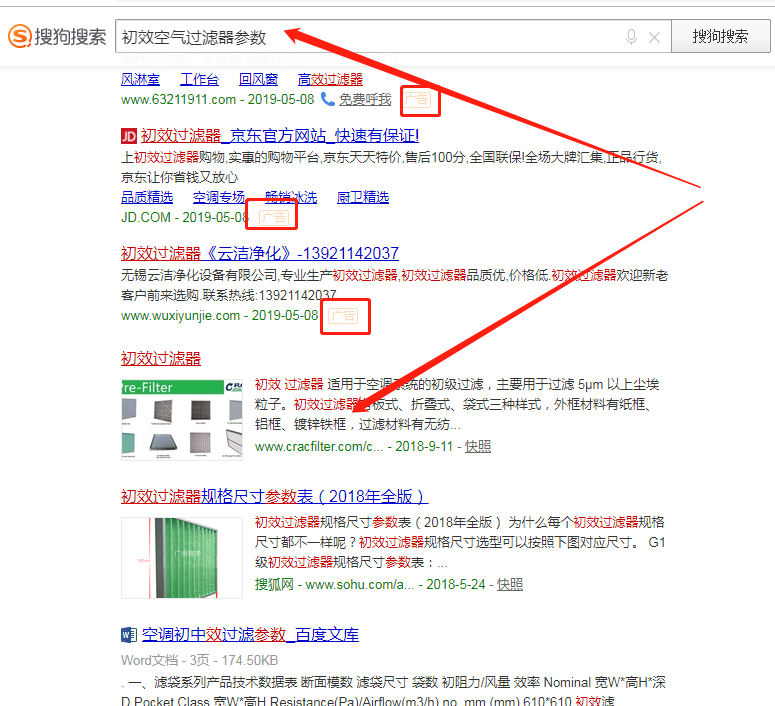Click the Word document icon
Viewport: 775px width, 706px height.
coord(129,635)
